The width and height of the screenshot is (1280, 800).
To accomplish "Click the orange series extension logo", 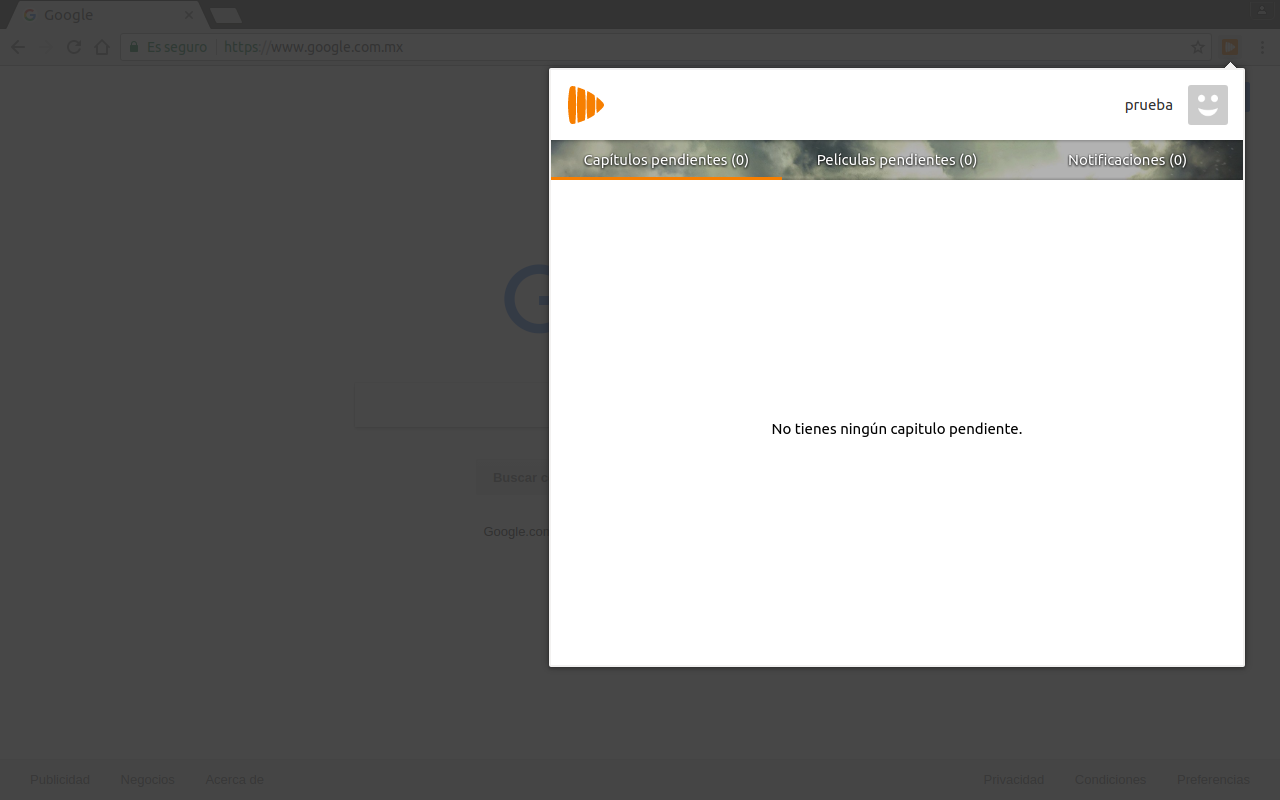I will 585,104.
